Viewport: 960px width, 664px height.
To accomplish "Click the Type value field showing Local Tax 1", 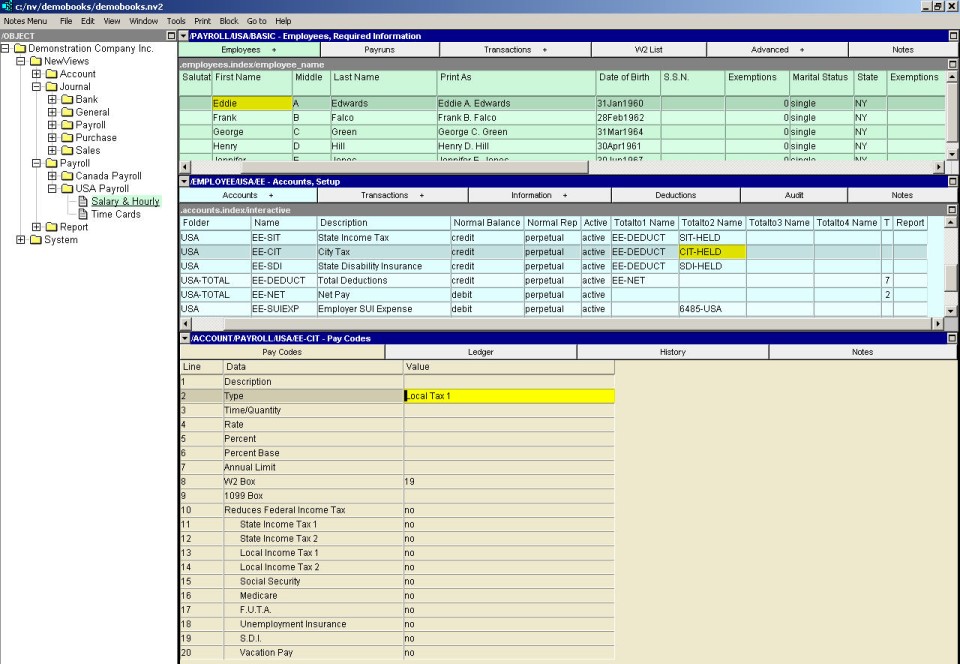I will coord(509,396).
